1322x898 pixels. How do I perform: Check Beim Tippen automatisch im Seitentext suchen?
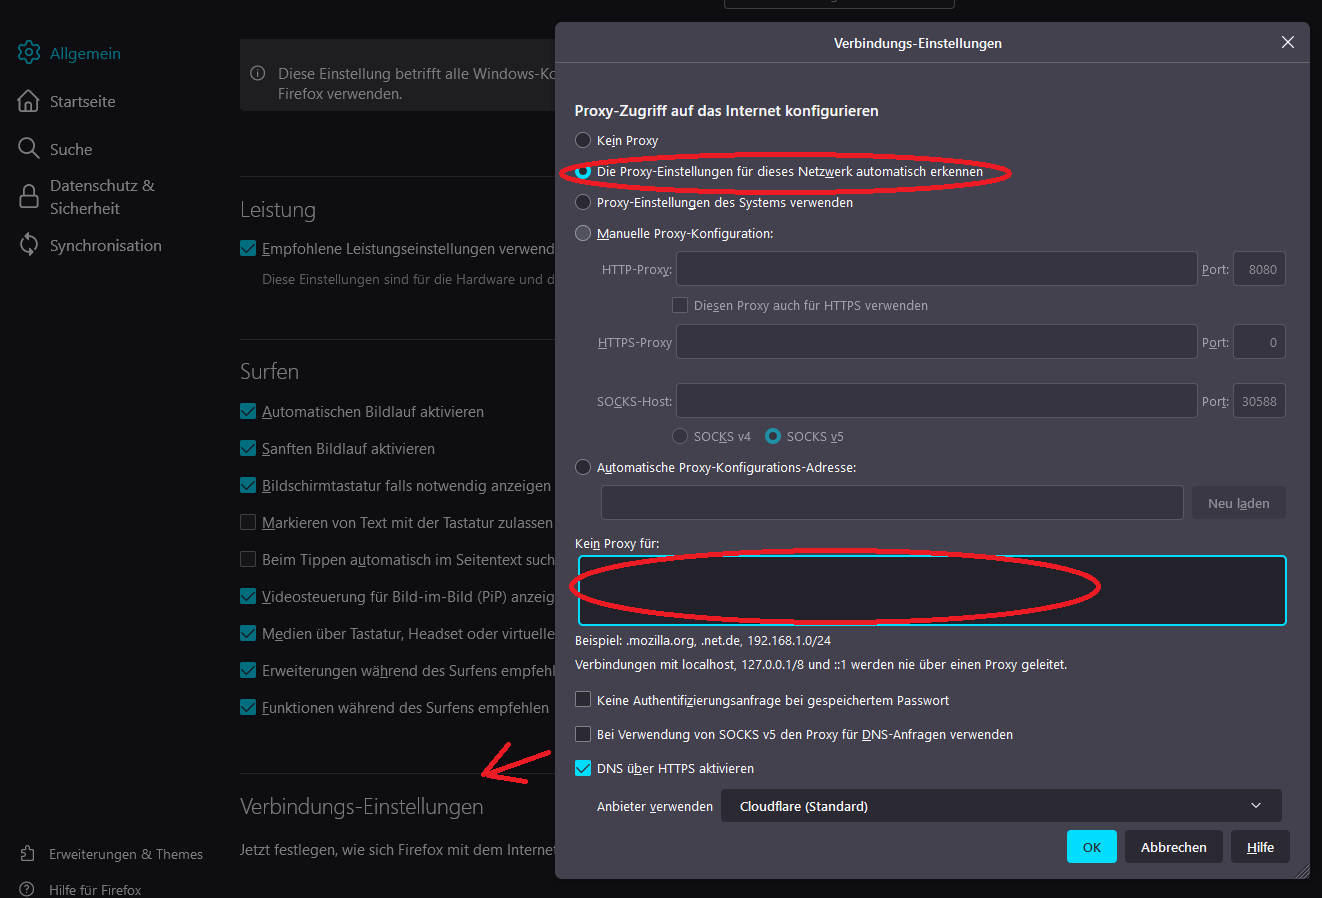pyautogui.click(x=248, y=559)
